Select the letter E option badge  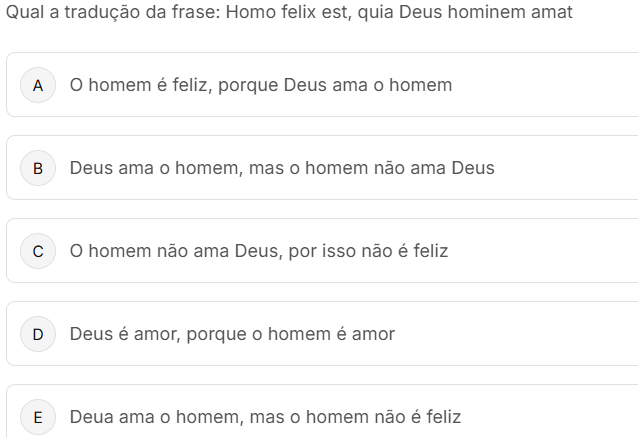38,417
